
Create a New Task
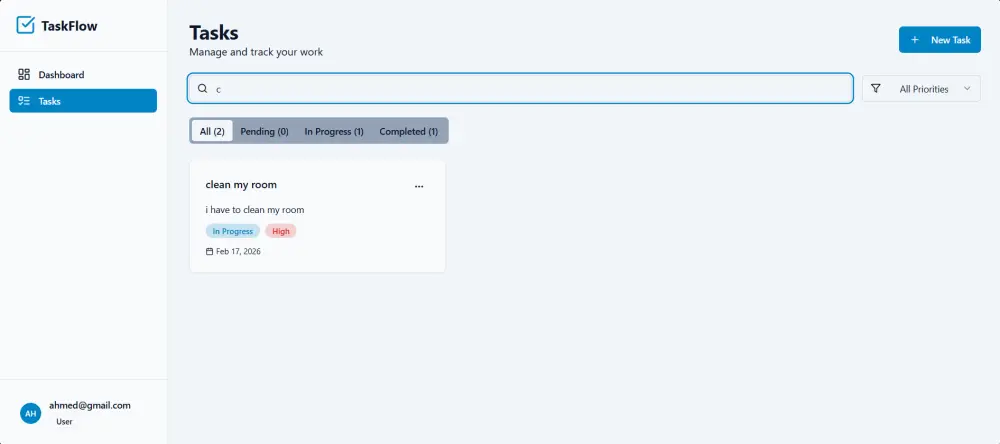(x=939, y=40)
